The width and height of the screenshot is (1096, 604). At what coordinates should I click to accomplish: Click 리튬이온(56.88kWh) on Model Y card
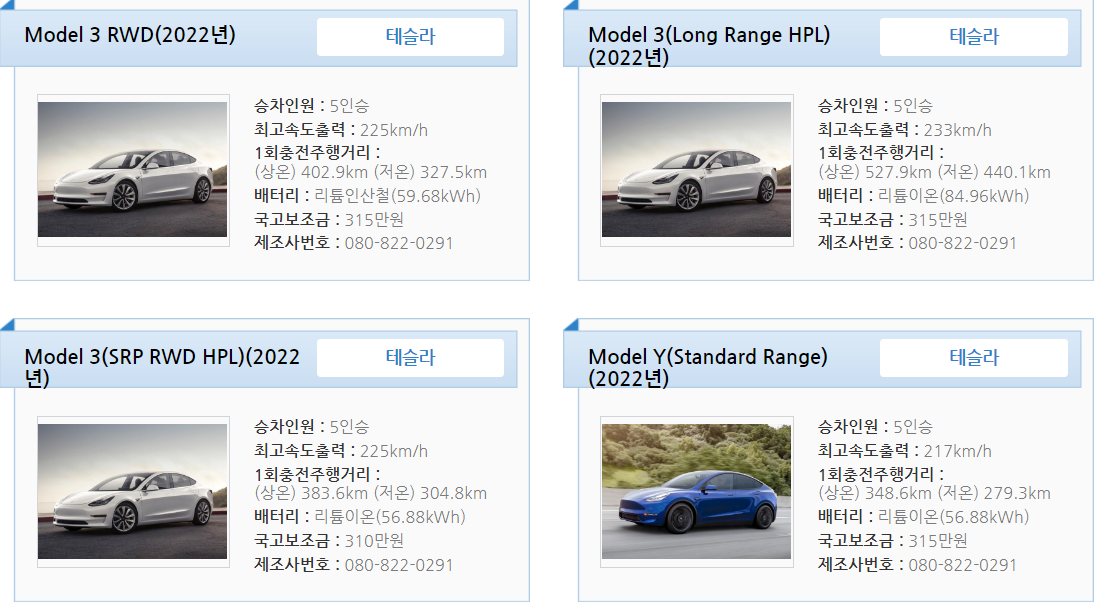(x=953, y=517)
